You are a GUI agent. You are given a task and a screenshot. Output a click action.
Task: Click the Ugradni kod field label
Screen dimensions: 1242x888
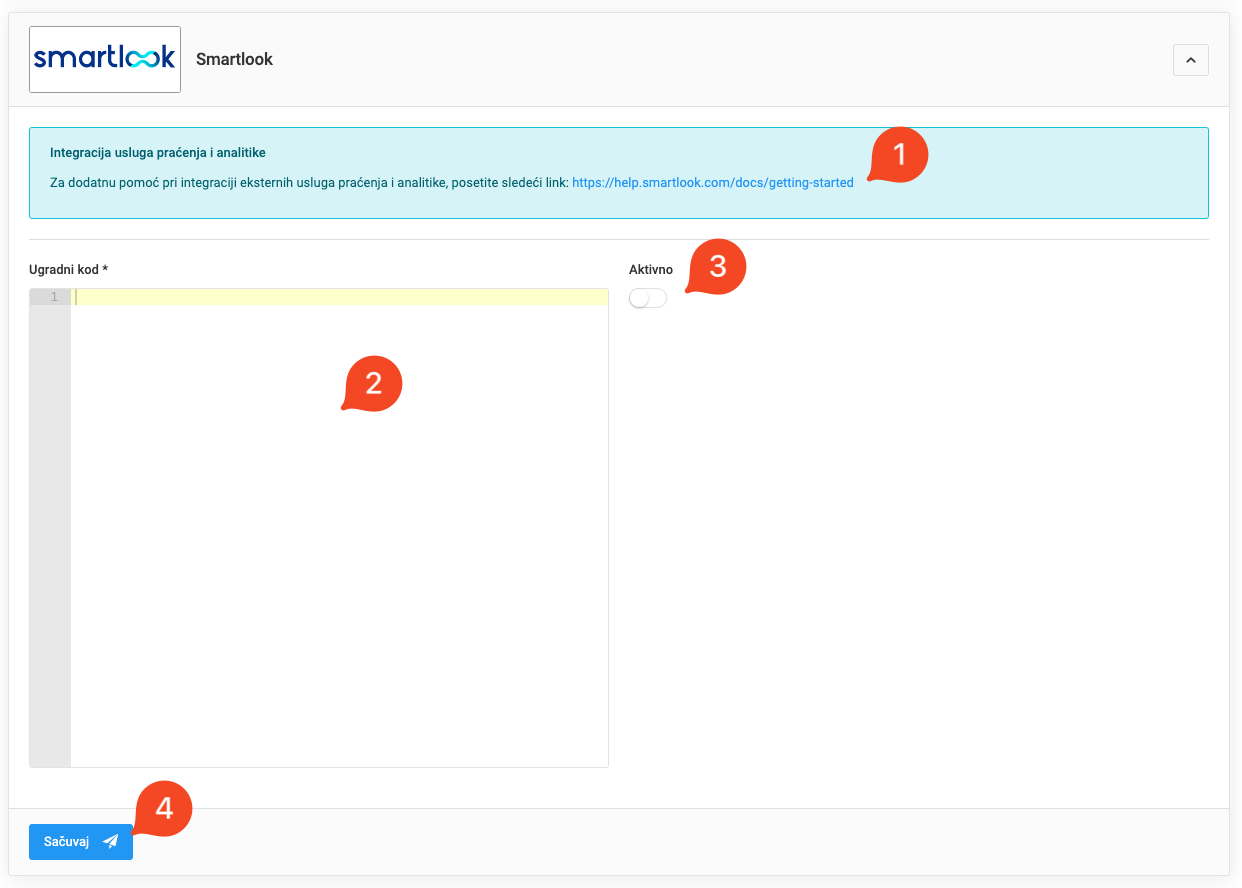[68, 270]
